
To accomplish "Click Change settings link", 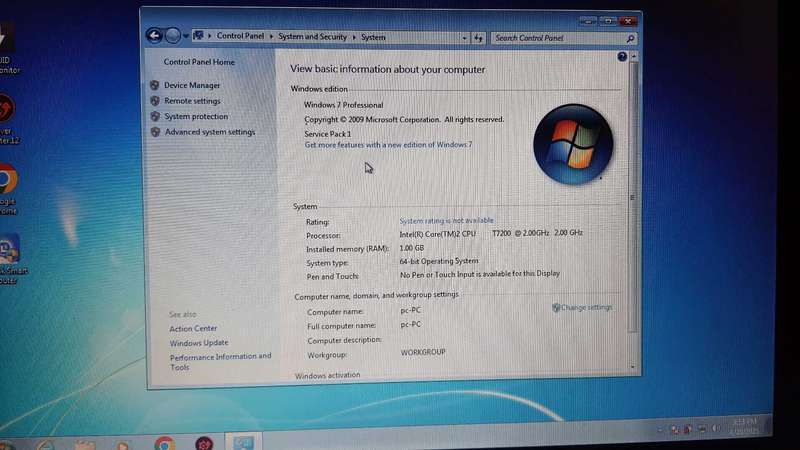I will 586,307.
